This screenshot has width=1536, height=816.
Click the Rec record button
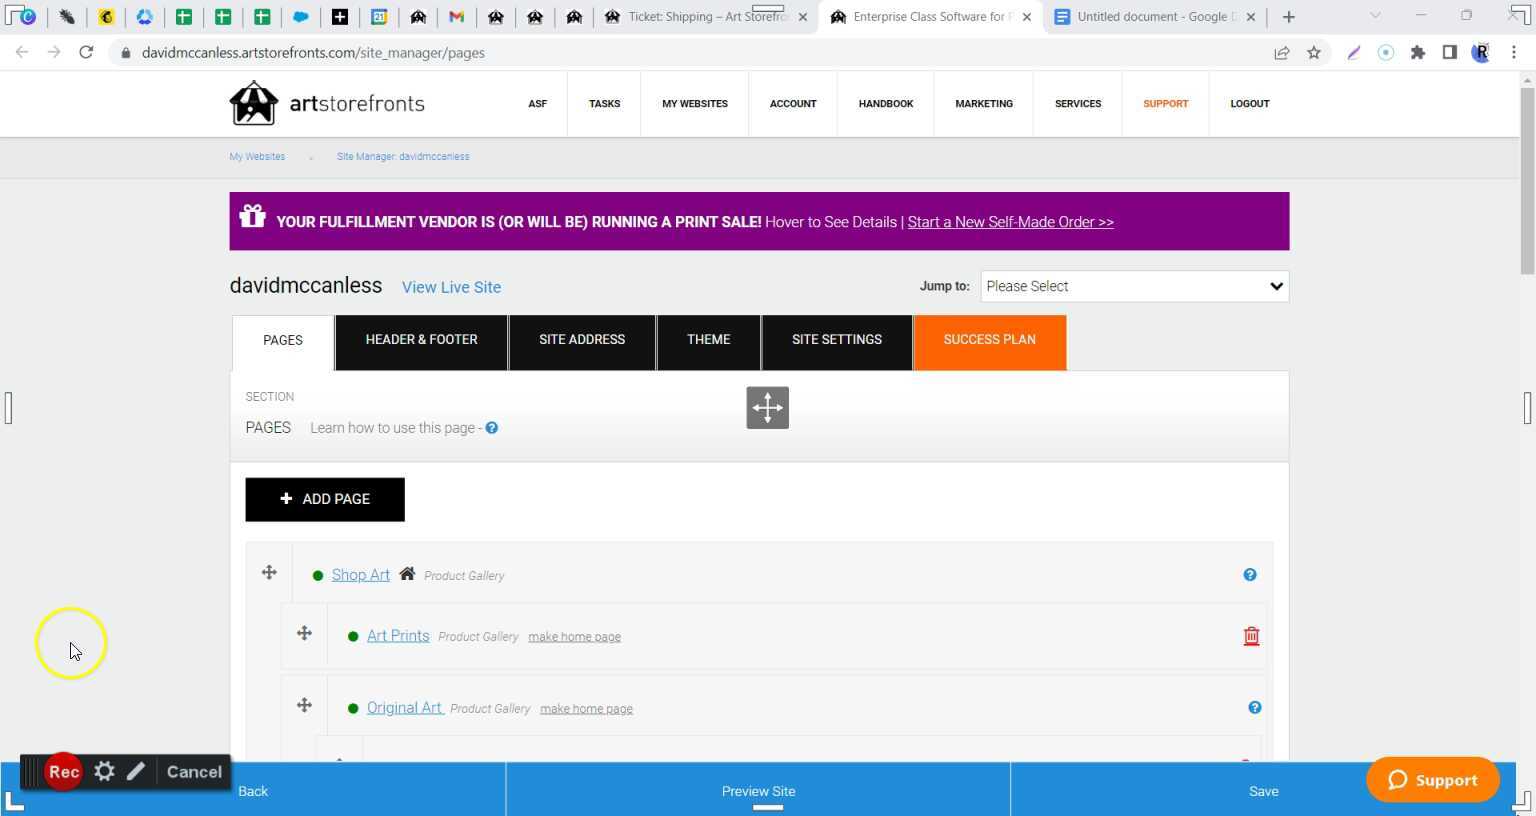[x=62, y=771]
